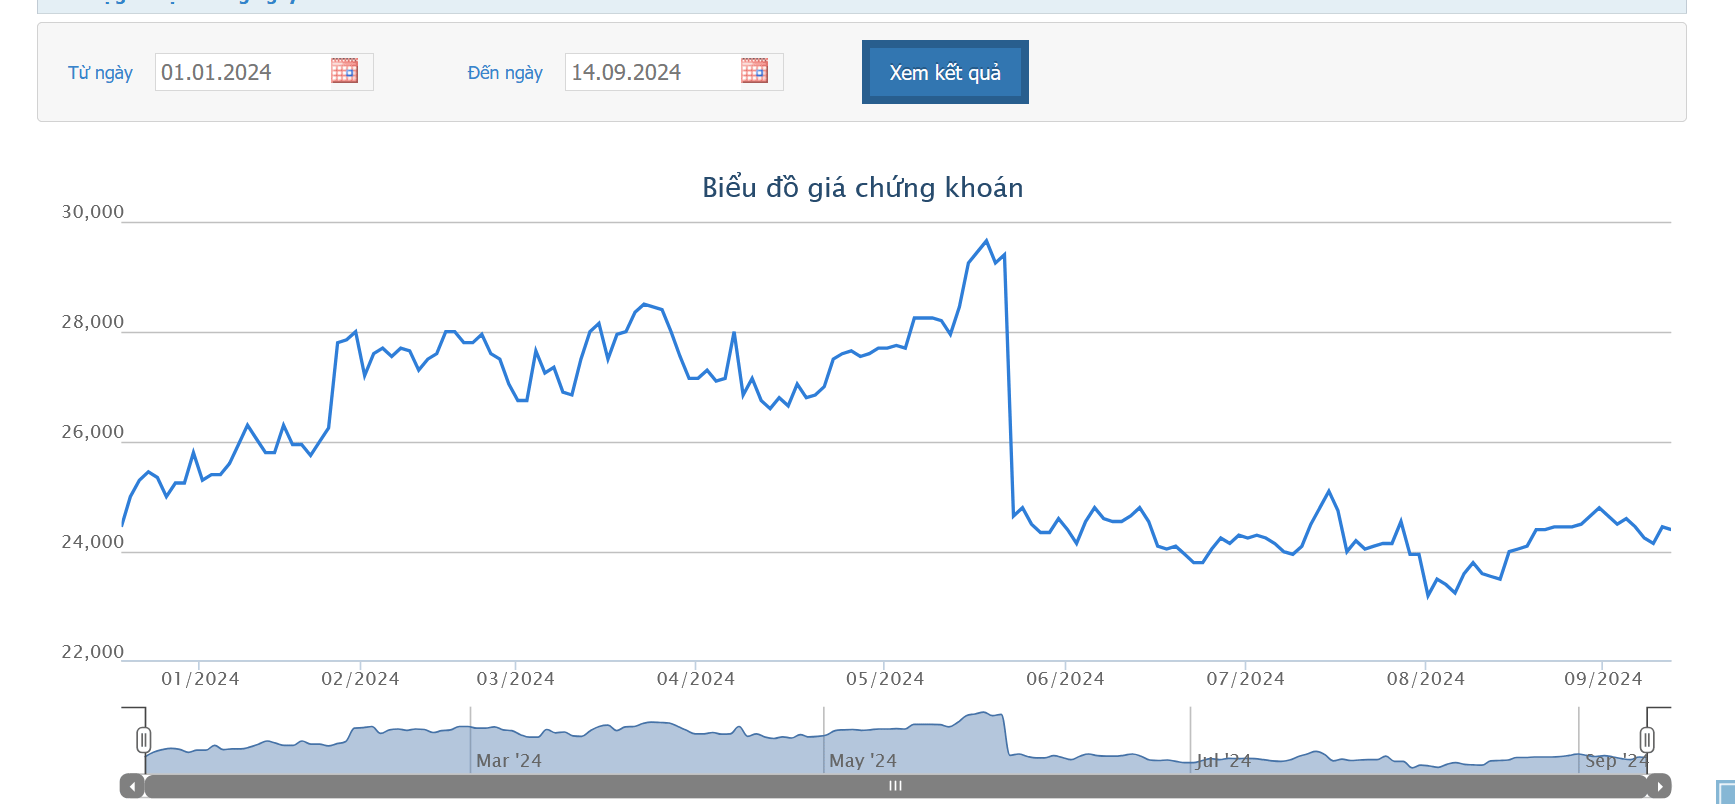Click the 05/2024 x-axis label
The height and width of the screenshot is (804, 1735).
(x=885, y=679)
